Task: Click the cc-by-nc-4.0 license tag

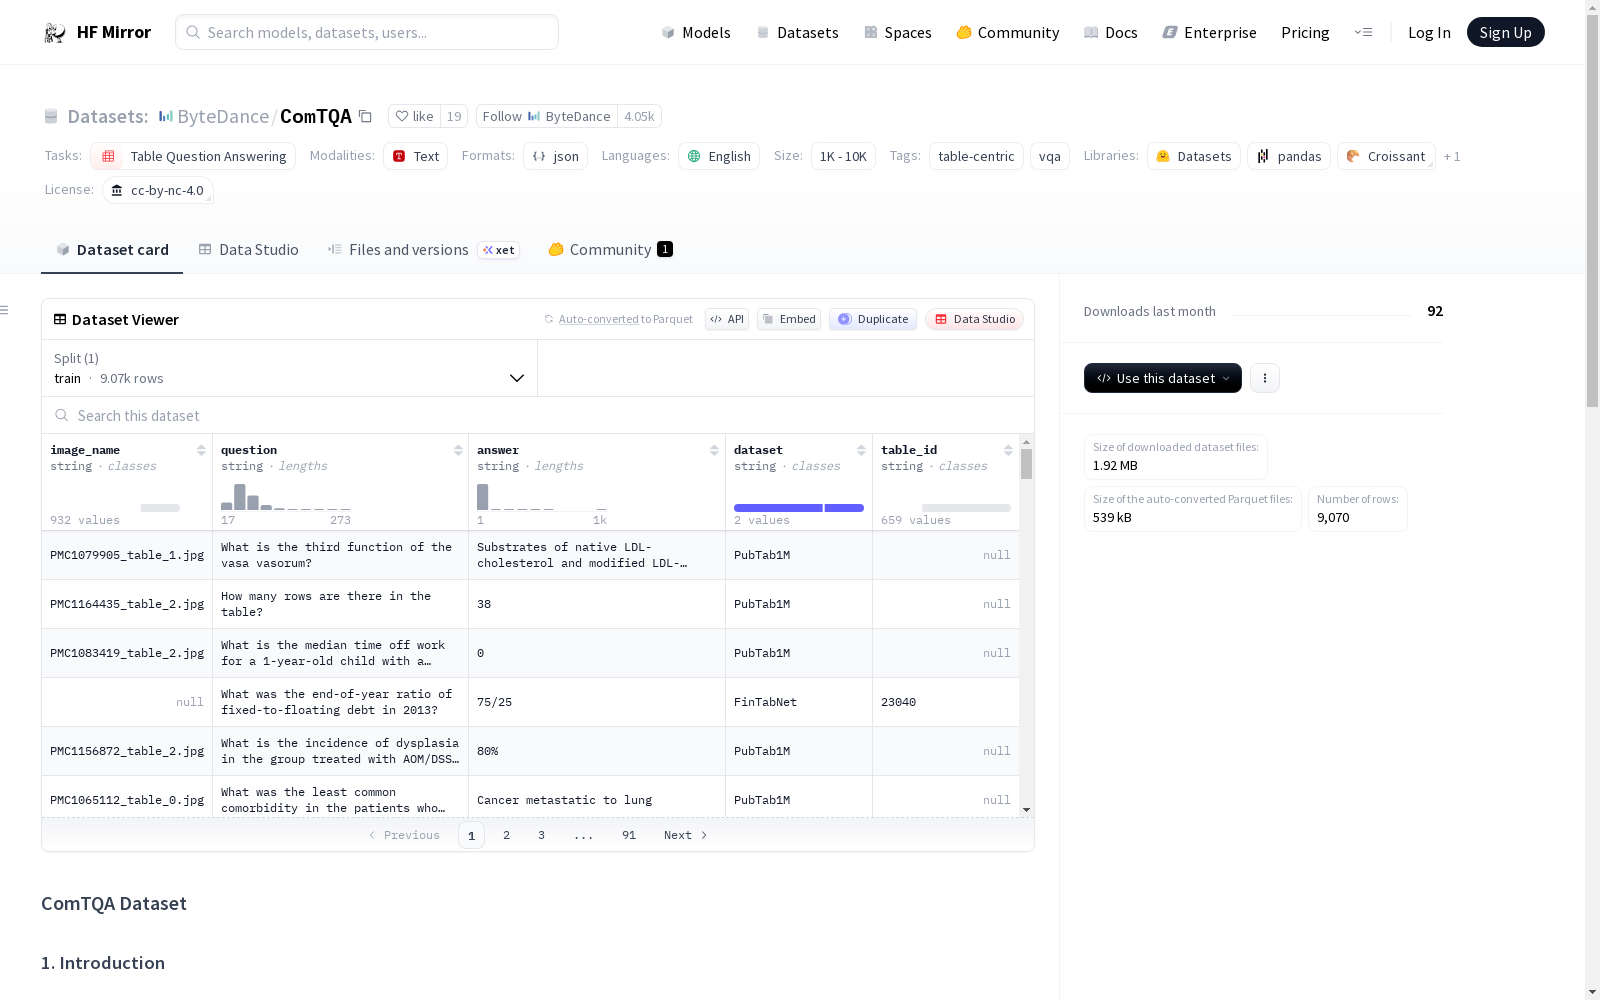Action: coord(158,190)
